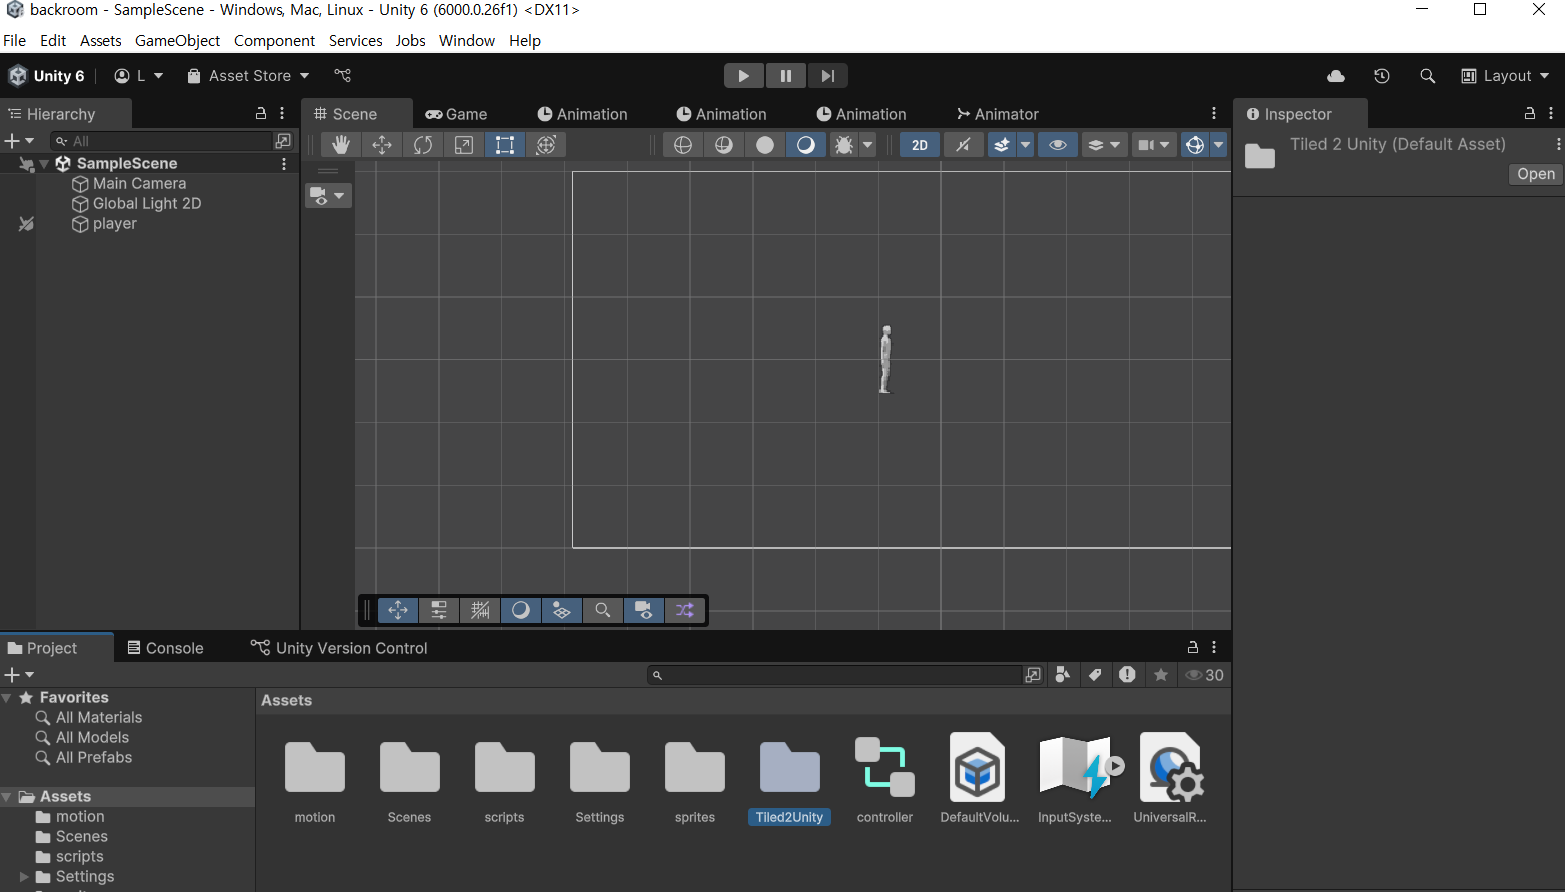This screenshot has width=1565, height=892.
Task: Choose Shaded draw mode icon
Action: 805,145
